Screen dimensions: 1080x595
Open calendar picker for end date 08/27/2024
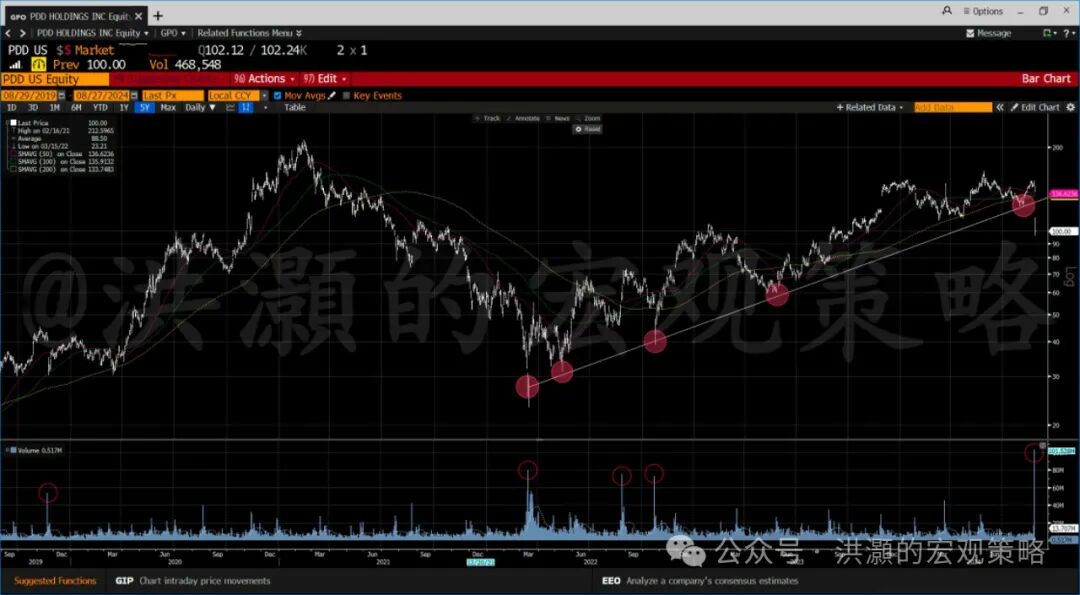tap(136, 96)
